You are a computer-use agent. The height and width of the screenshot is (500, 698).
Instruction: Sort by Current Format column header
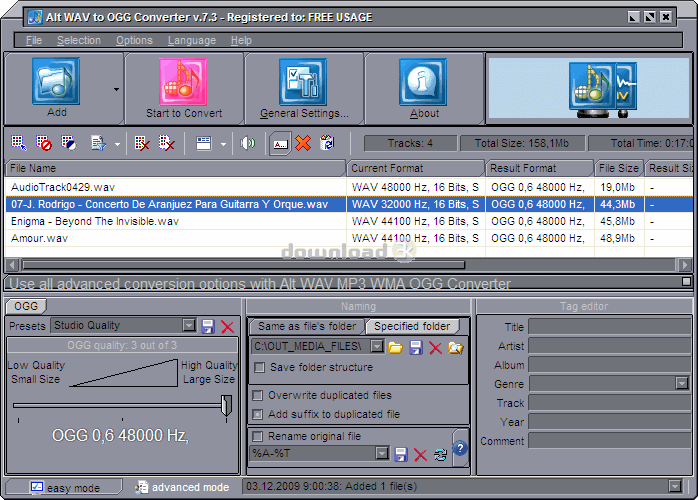click(416, 168)
